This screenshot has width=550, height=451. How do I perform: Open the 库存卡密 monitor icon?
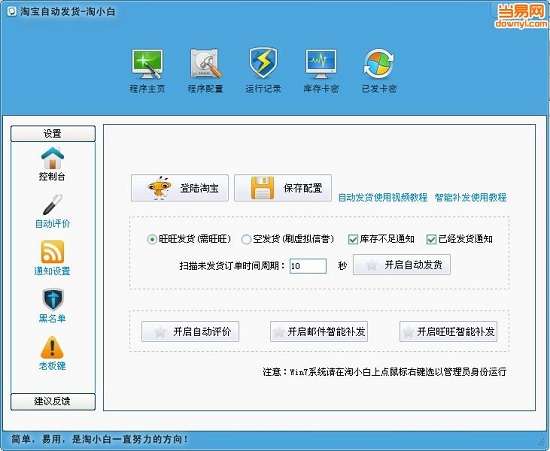(321, 64)
